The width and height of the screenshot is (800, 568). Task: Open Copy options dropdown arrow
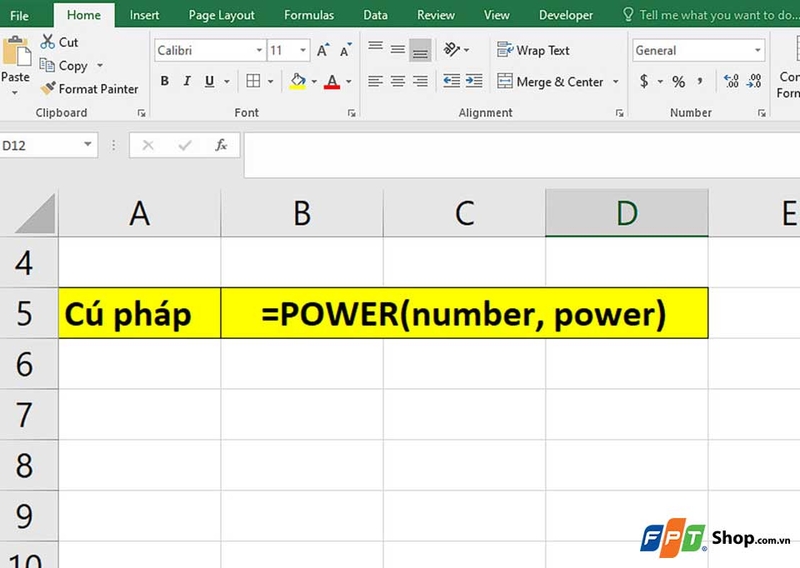click(100, 65)
